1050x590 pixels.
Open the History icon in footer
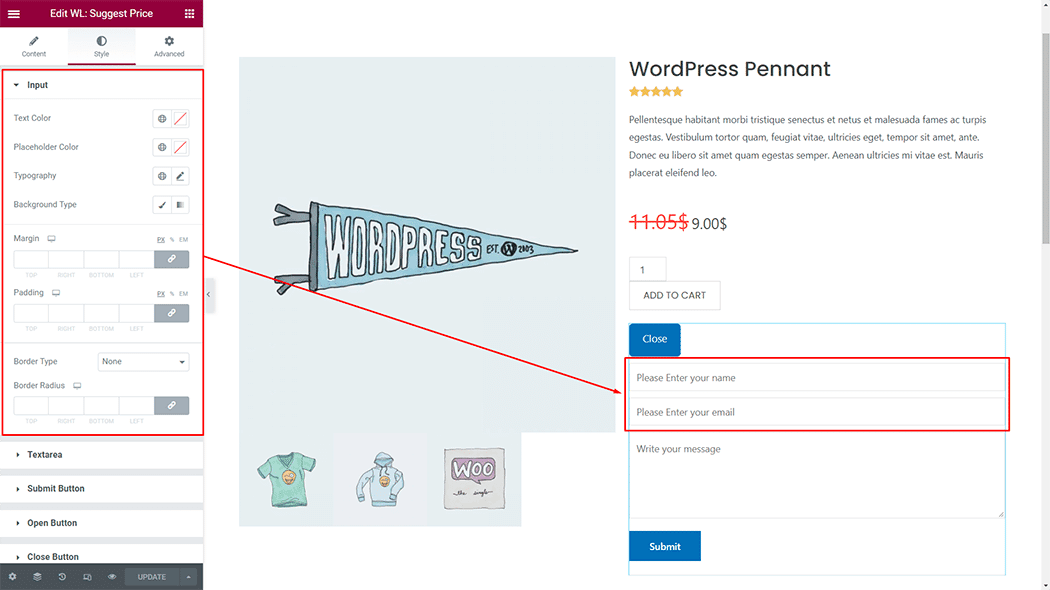coord(62,577)
